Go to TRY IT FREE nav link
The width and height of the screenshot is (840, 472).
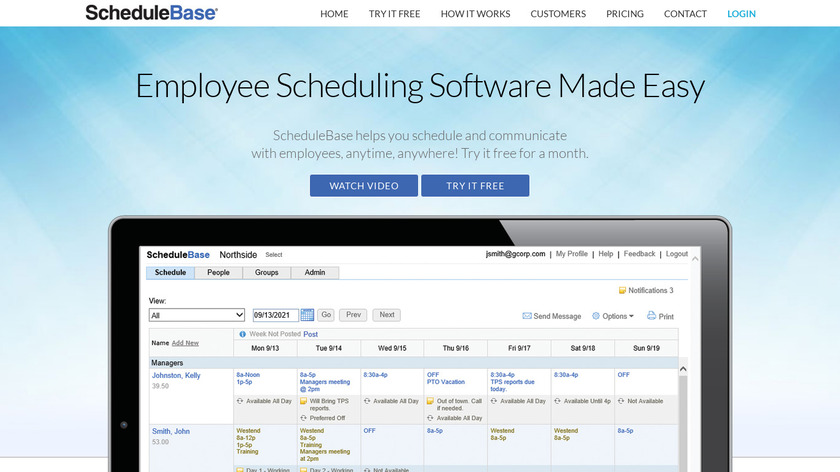point(394,14)
